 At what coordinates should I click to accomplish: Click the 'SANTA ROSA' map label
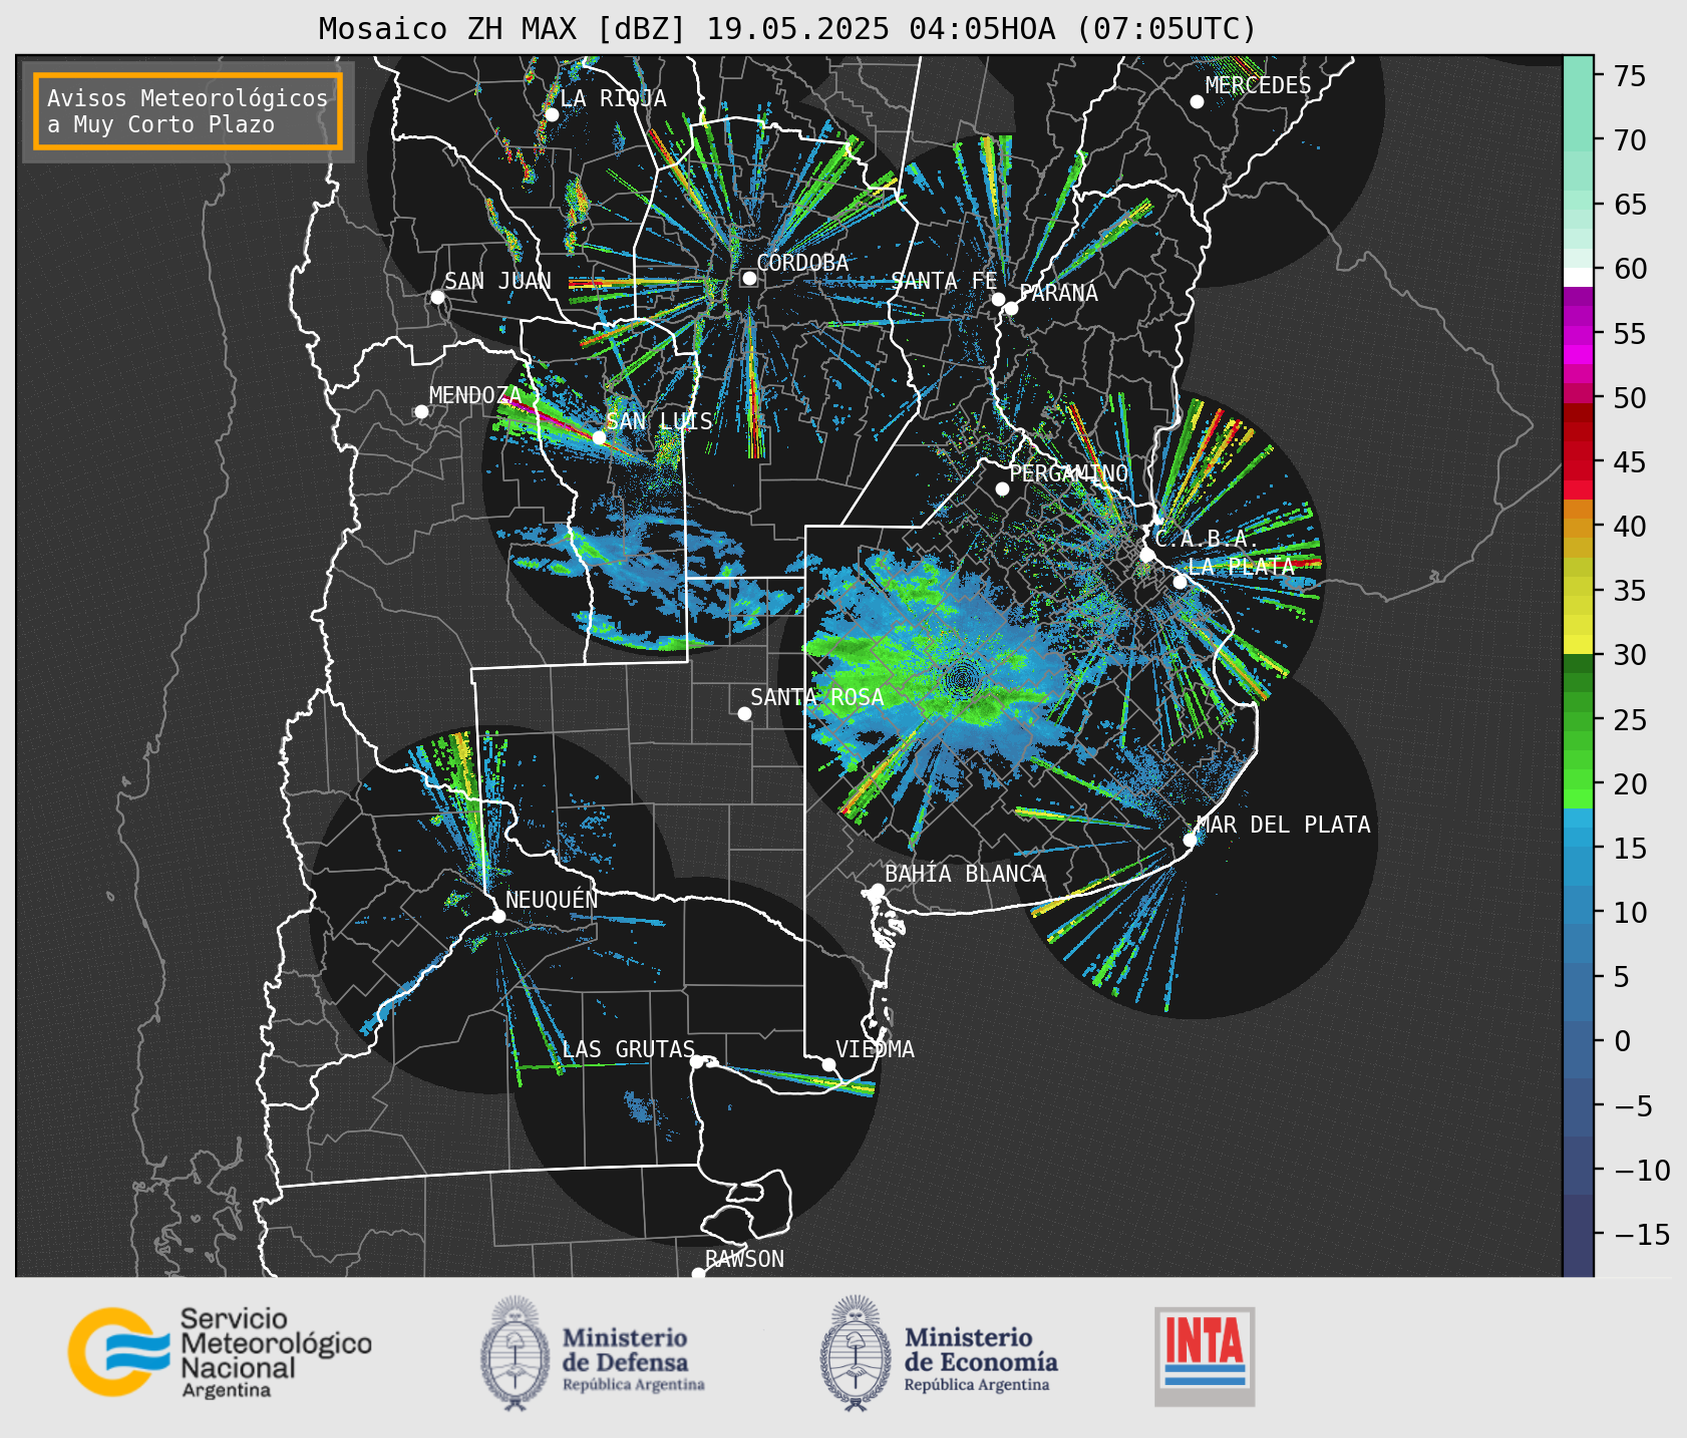817,697
